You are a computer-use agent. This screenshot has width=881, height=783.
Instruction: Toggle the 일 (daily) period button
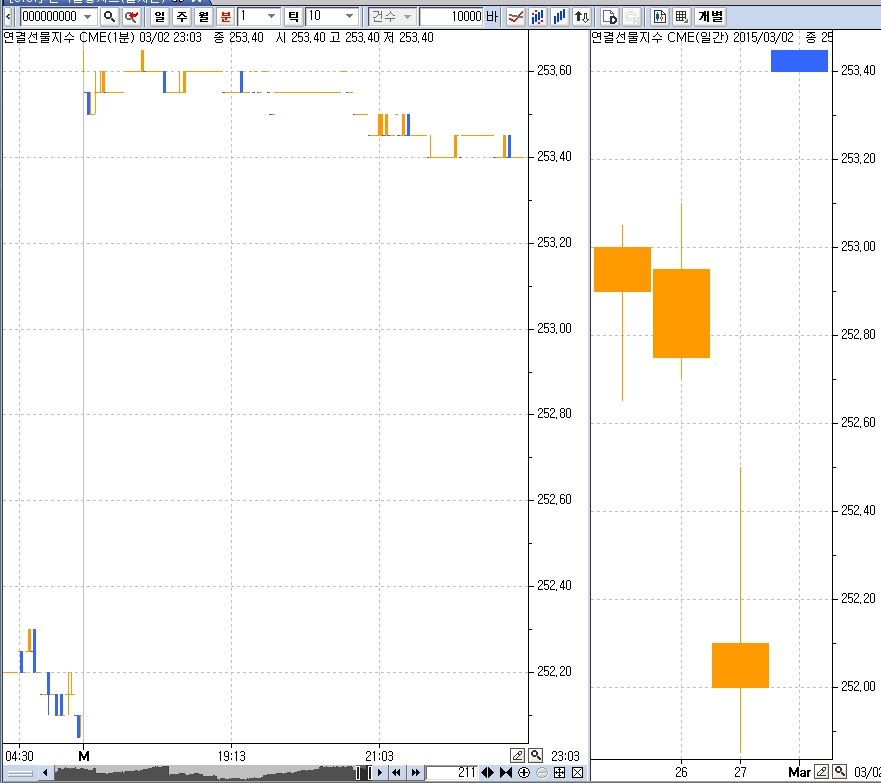[x=159, y=17]
